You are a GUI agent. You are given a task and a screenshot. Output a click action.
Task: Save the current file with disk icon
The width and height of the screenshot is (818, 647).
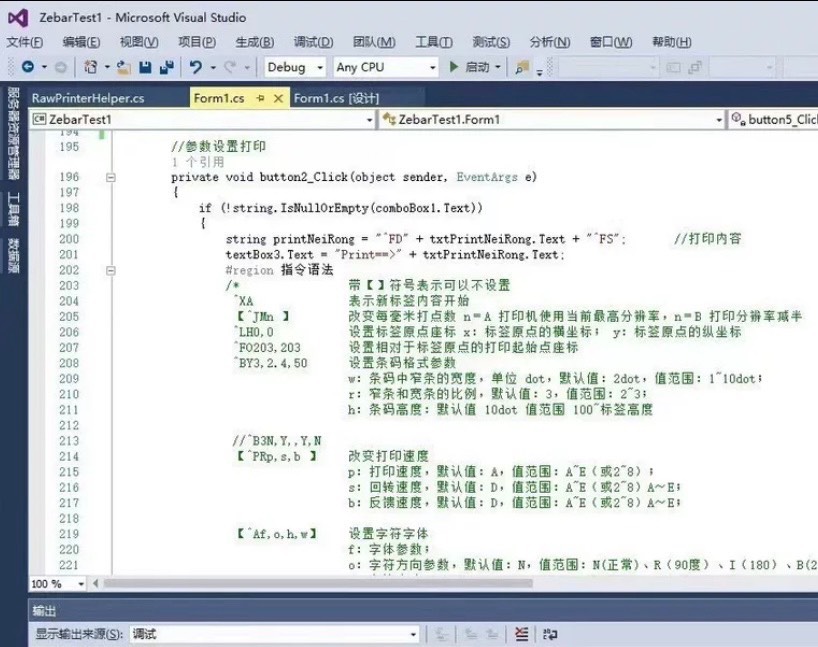point(146,67)
